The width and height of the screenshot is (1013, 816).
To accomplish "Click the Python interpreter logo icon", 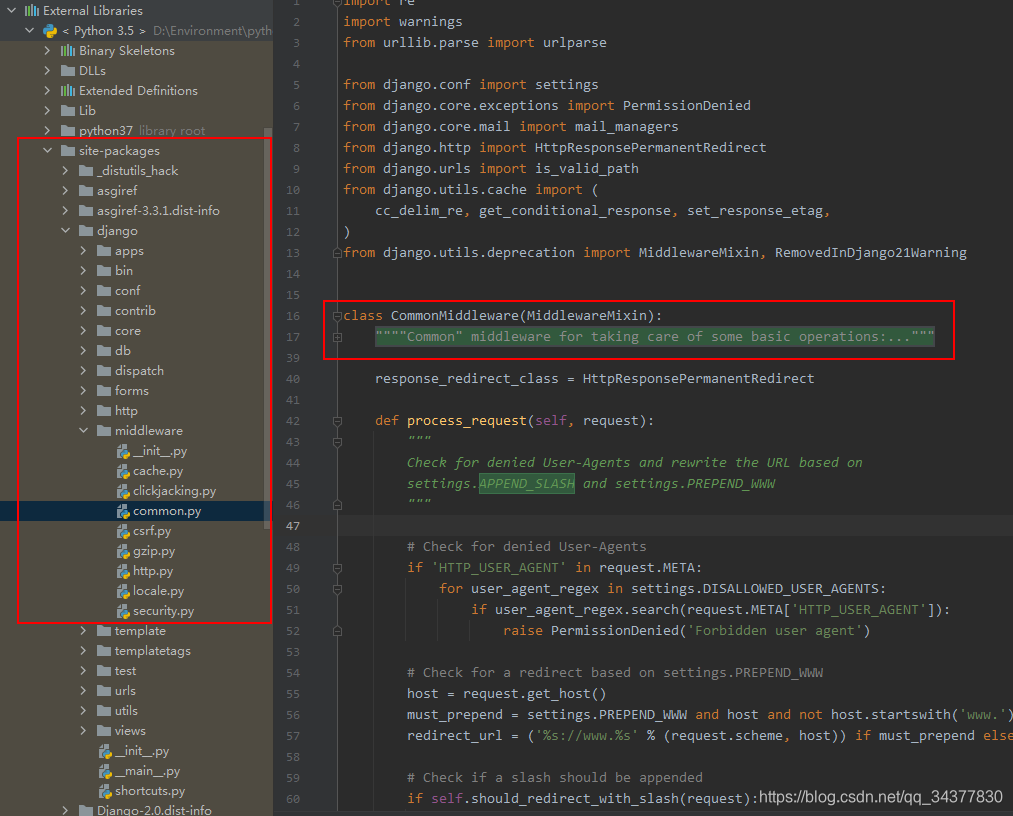I will point(50,30).
